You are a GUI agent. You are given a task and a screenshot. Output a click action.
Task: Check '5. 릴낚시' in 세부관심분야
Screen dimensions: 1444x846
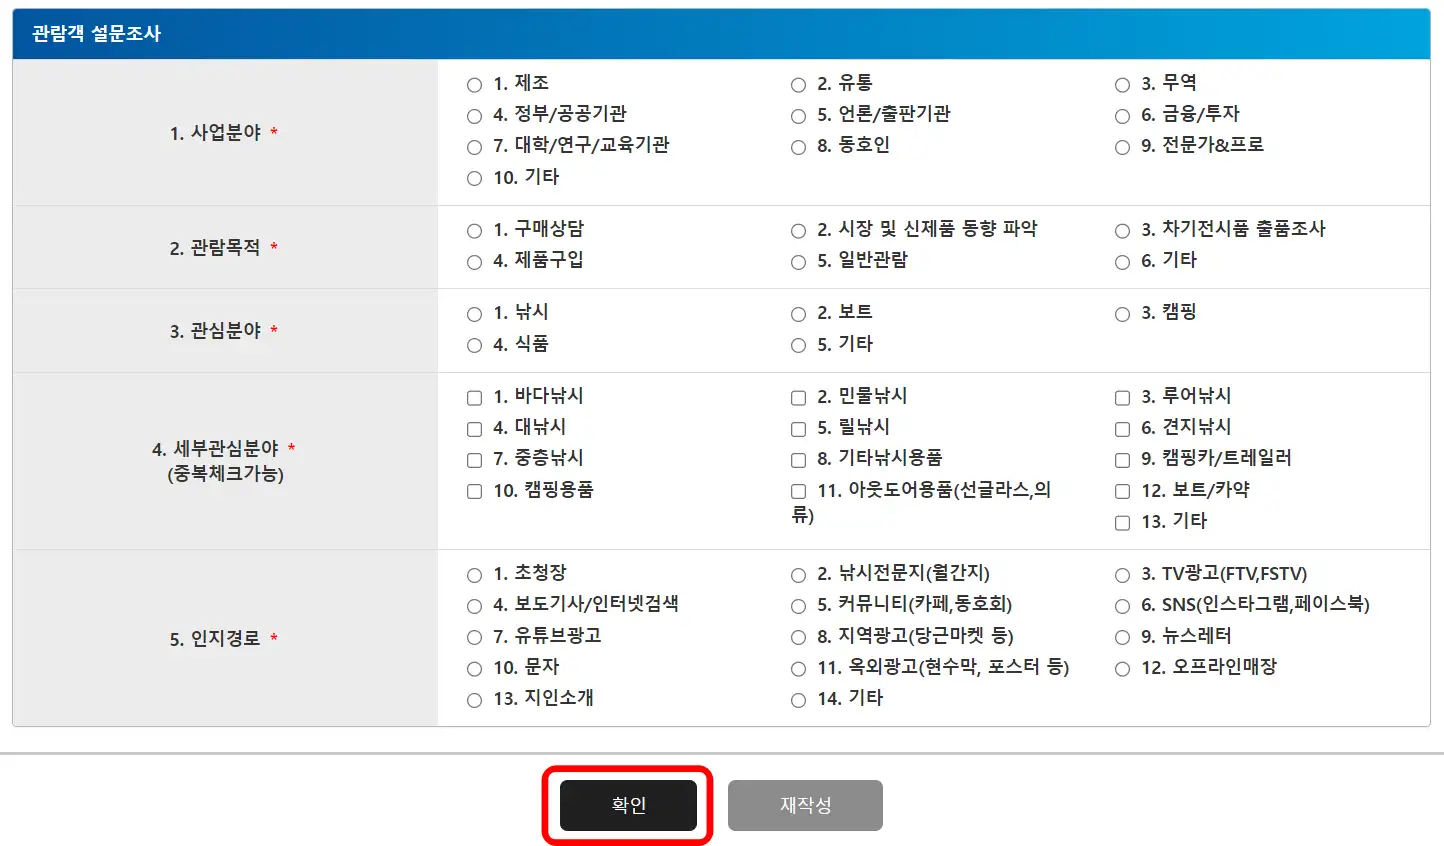pos(797,428)
